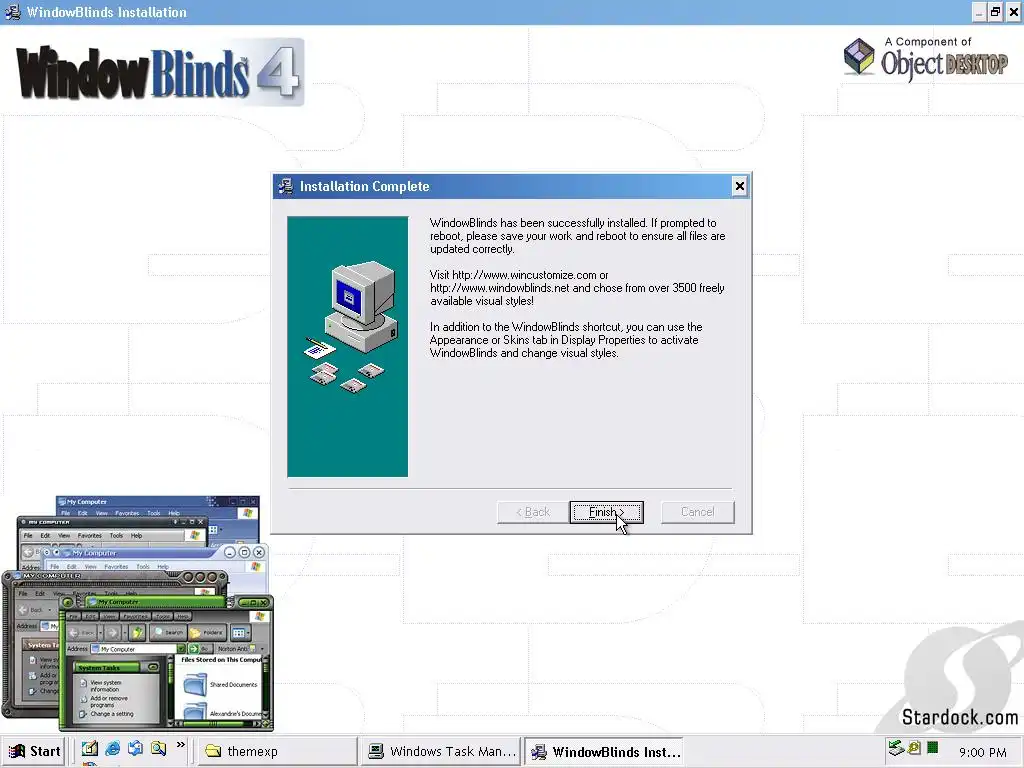Restore the WindowBlinds Installation window
1024x768 pixels.
point(995,12)
